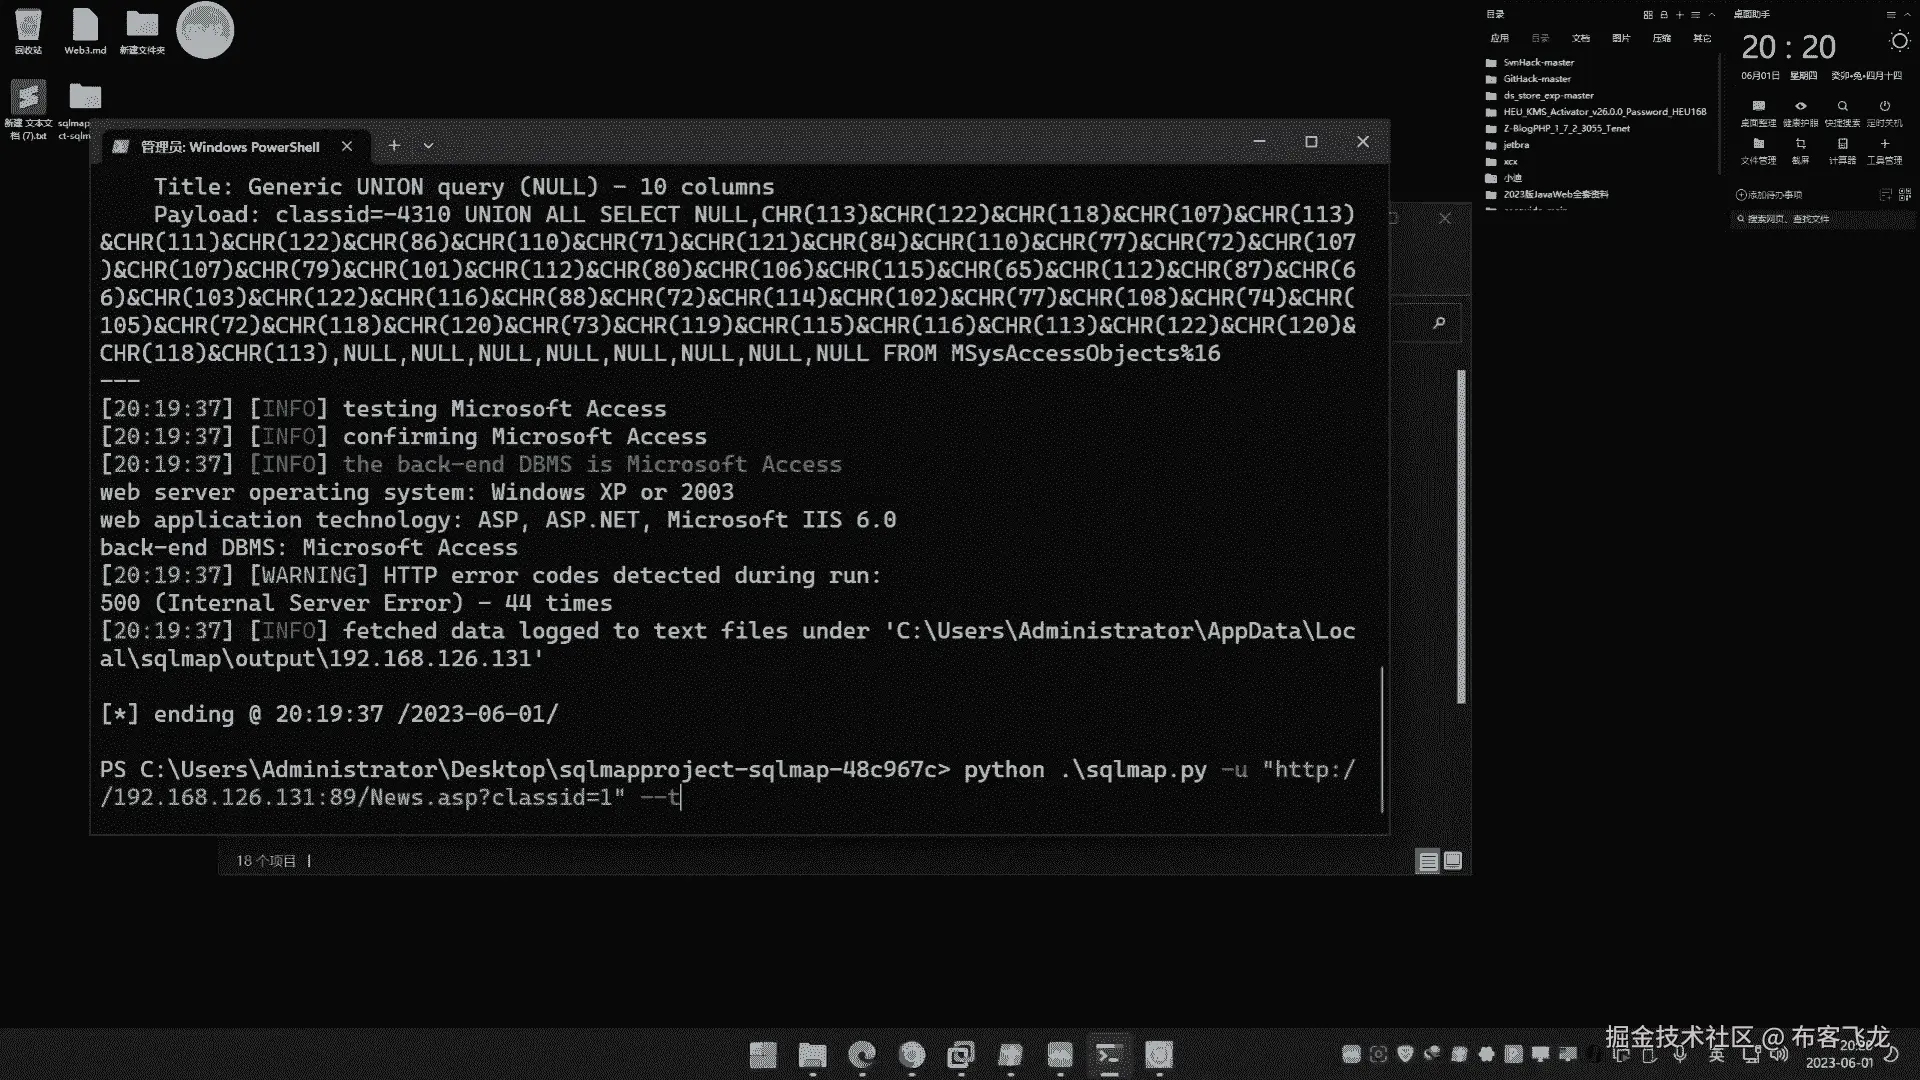Collapse the 桌面助手 panel chevron
This screenshot has width=1920, height=1080.
pos(1906,15)
